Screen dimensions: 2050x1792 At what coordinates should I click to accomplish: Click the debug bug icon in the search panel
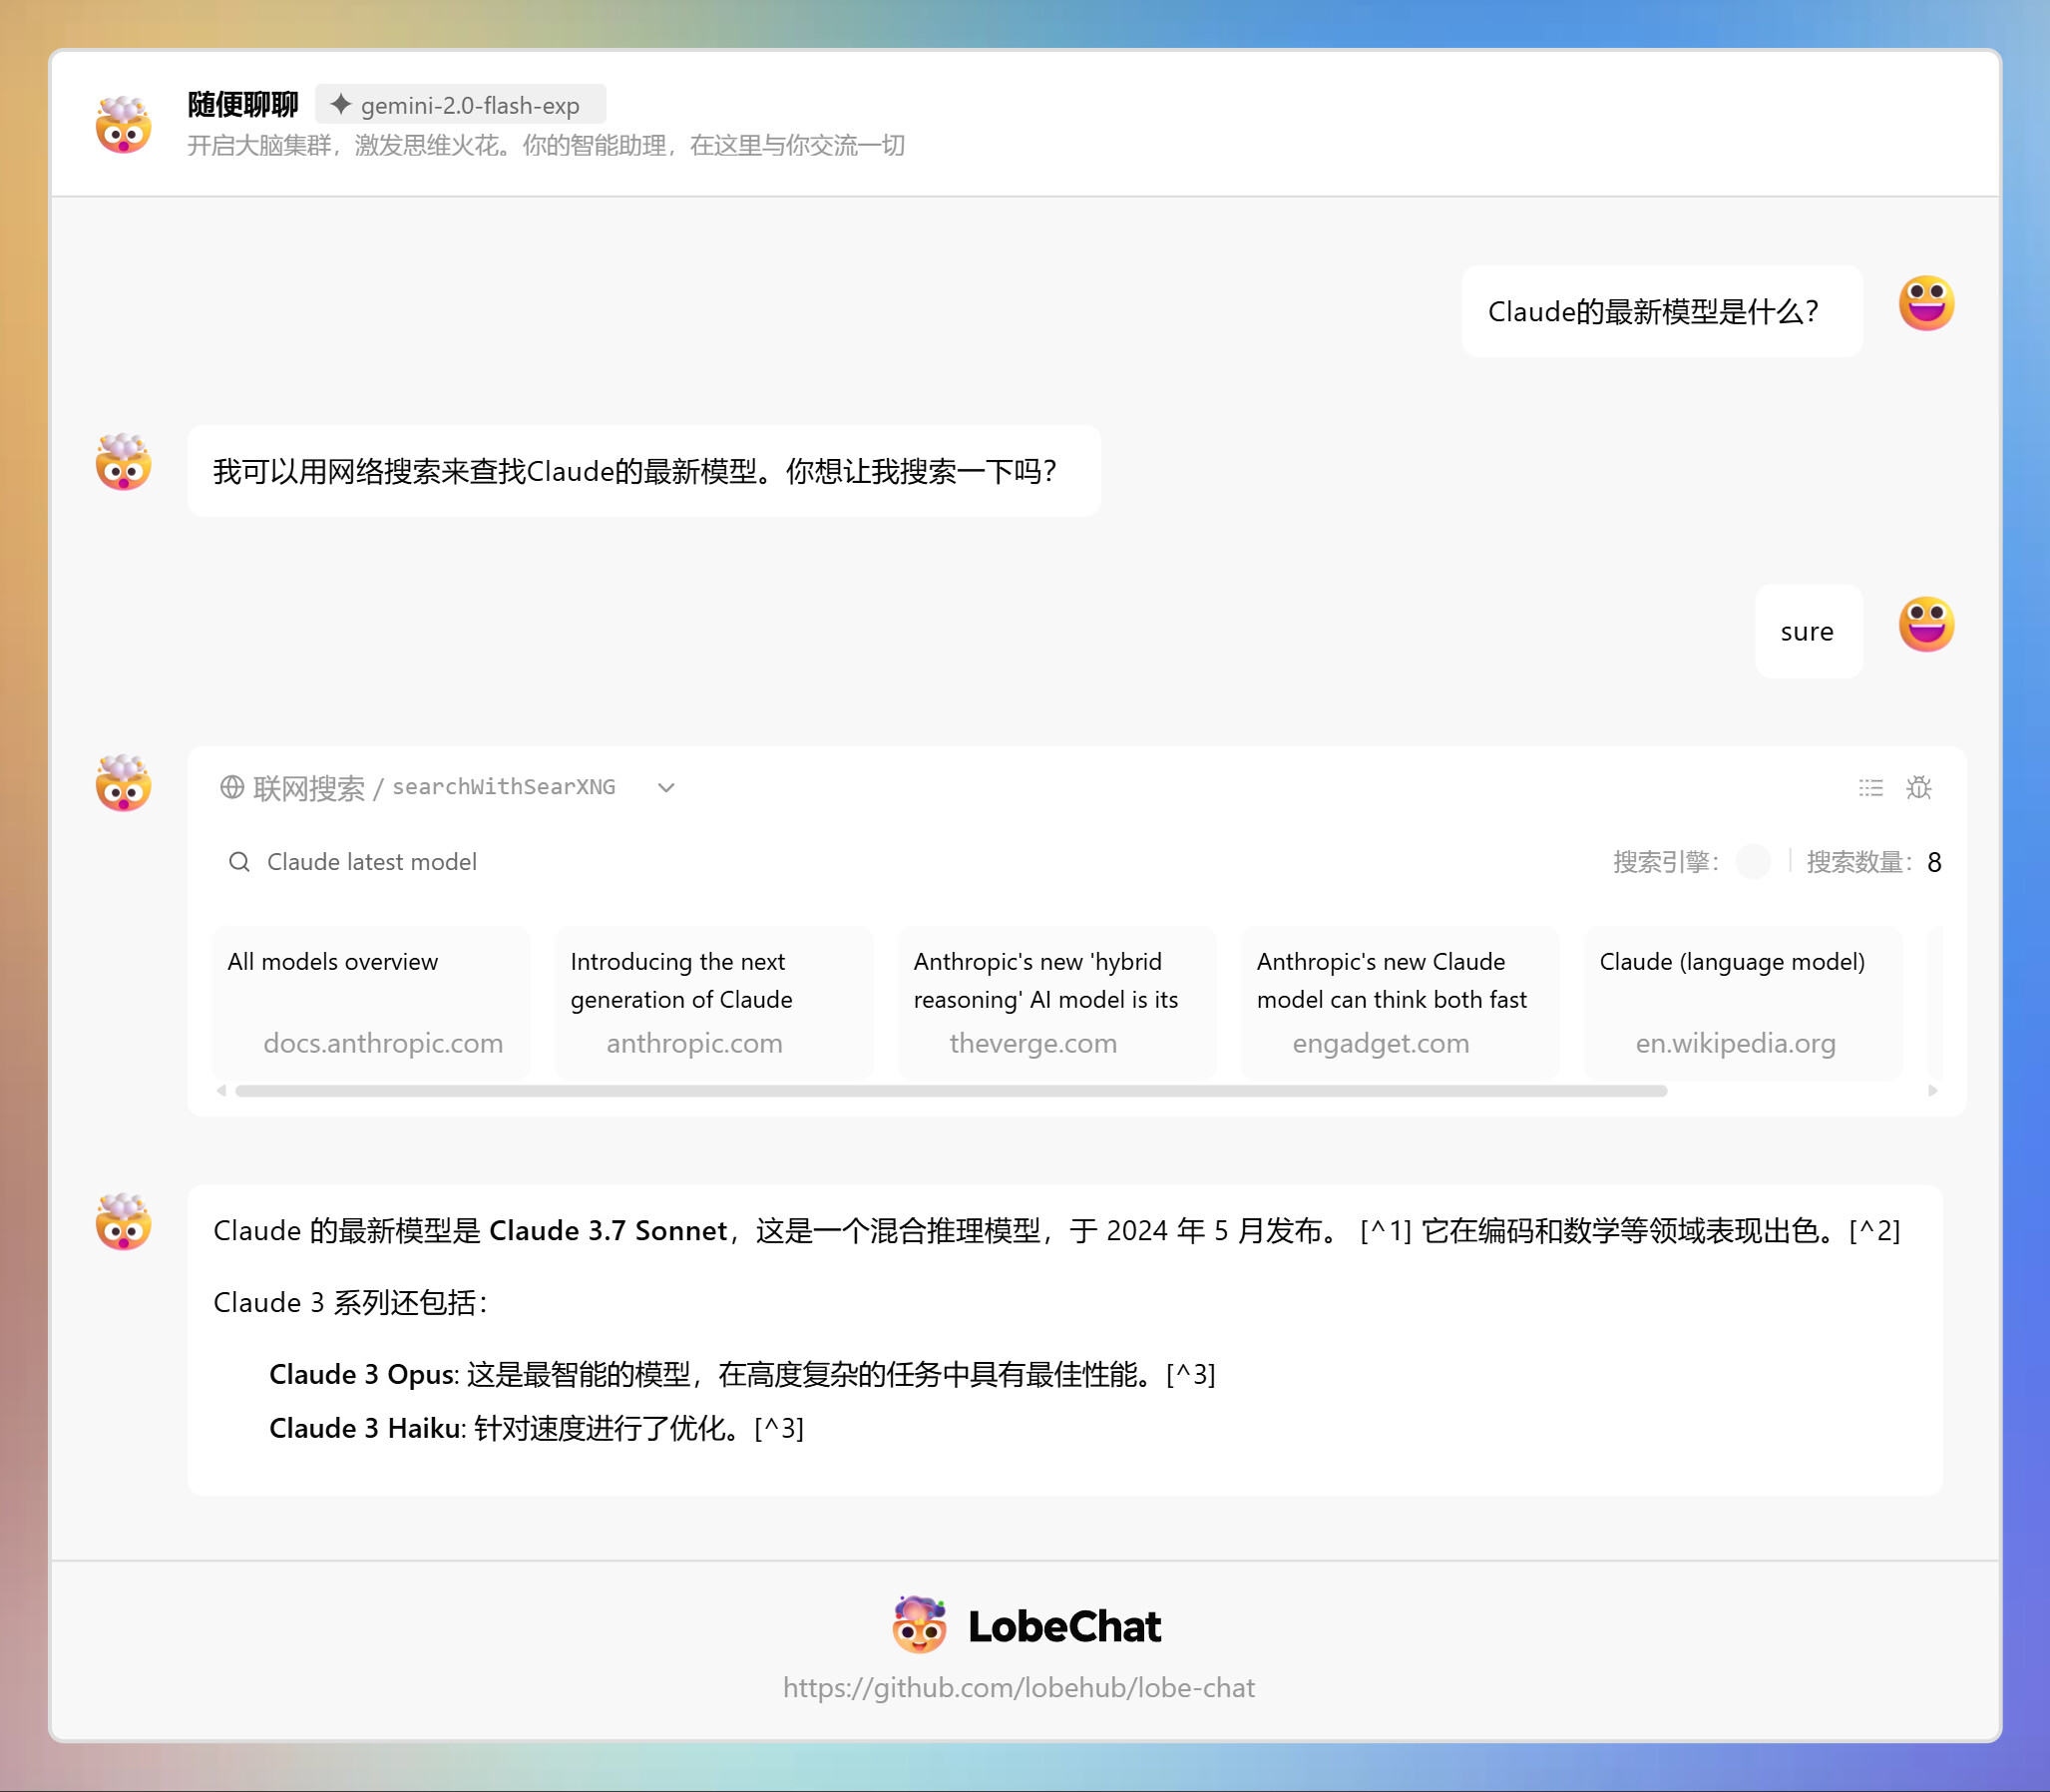[1918, 788]
